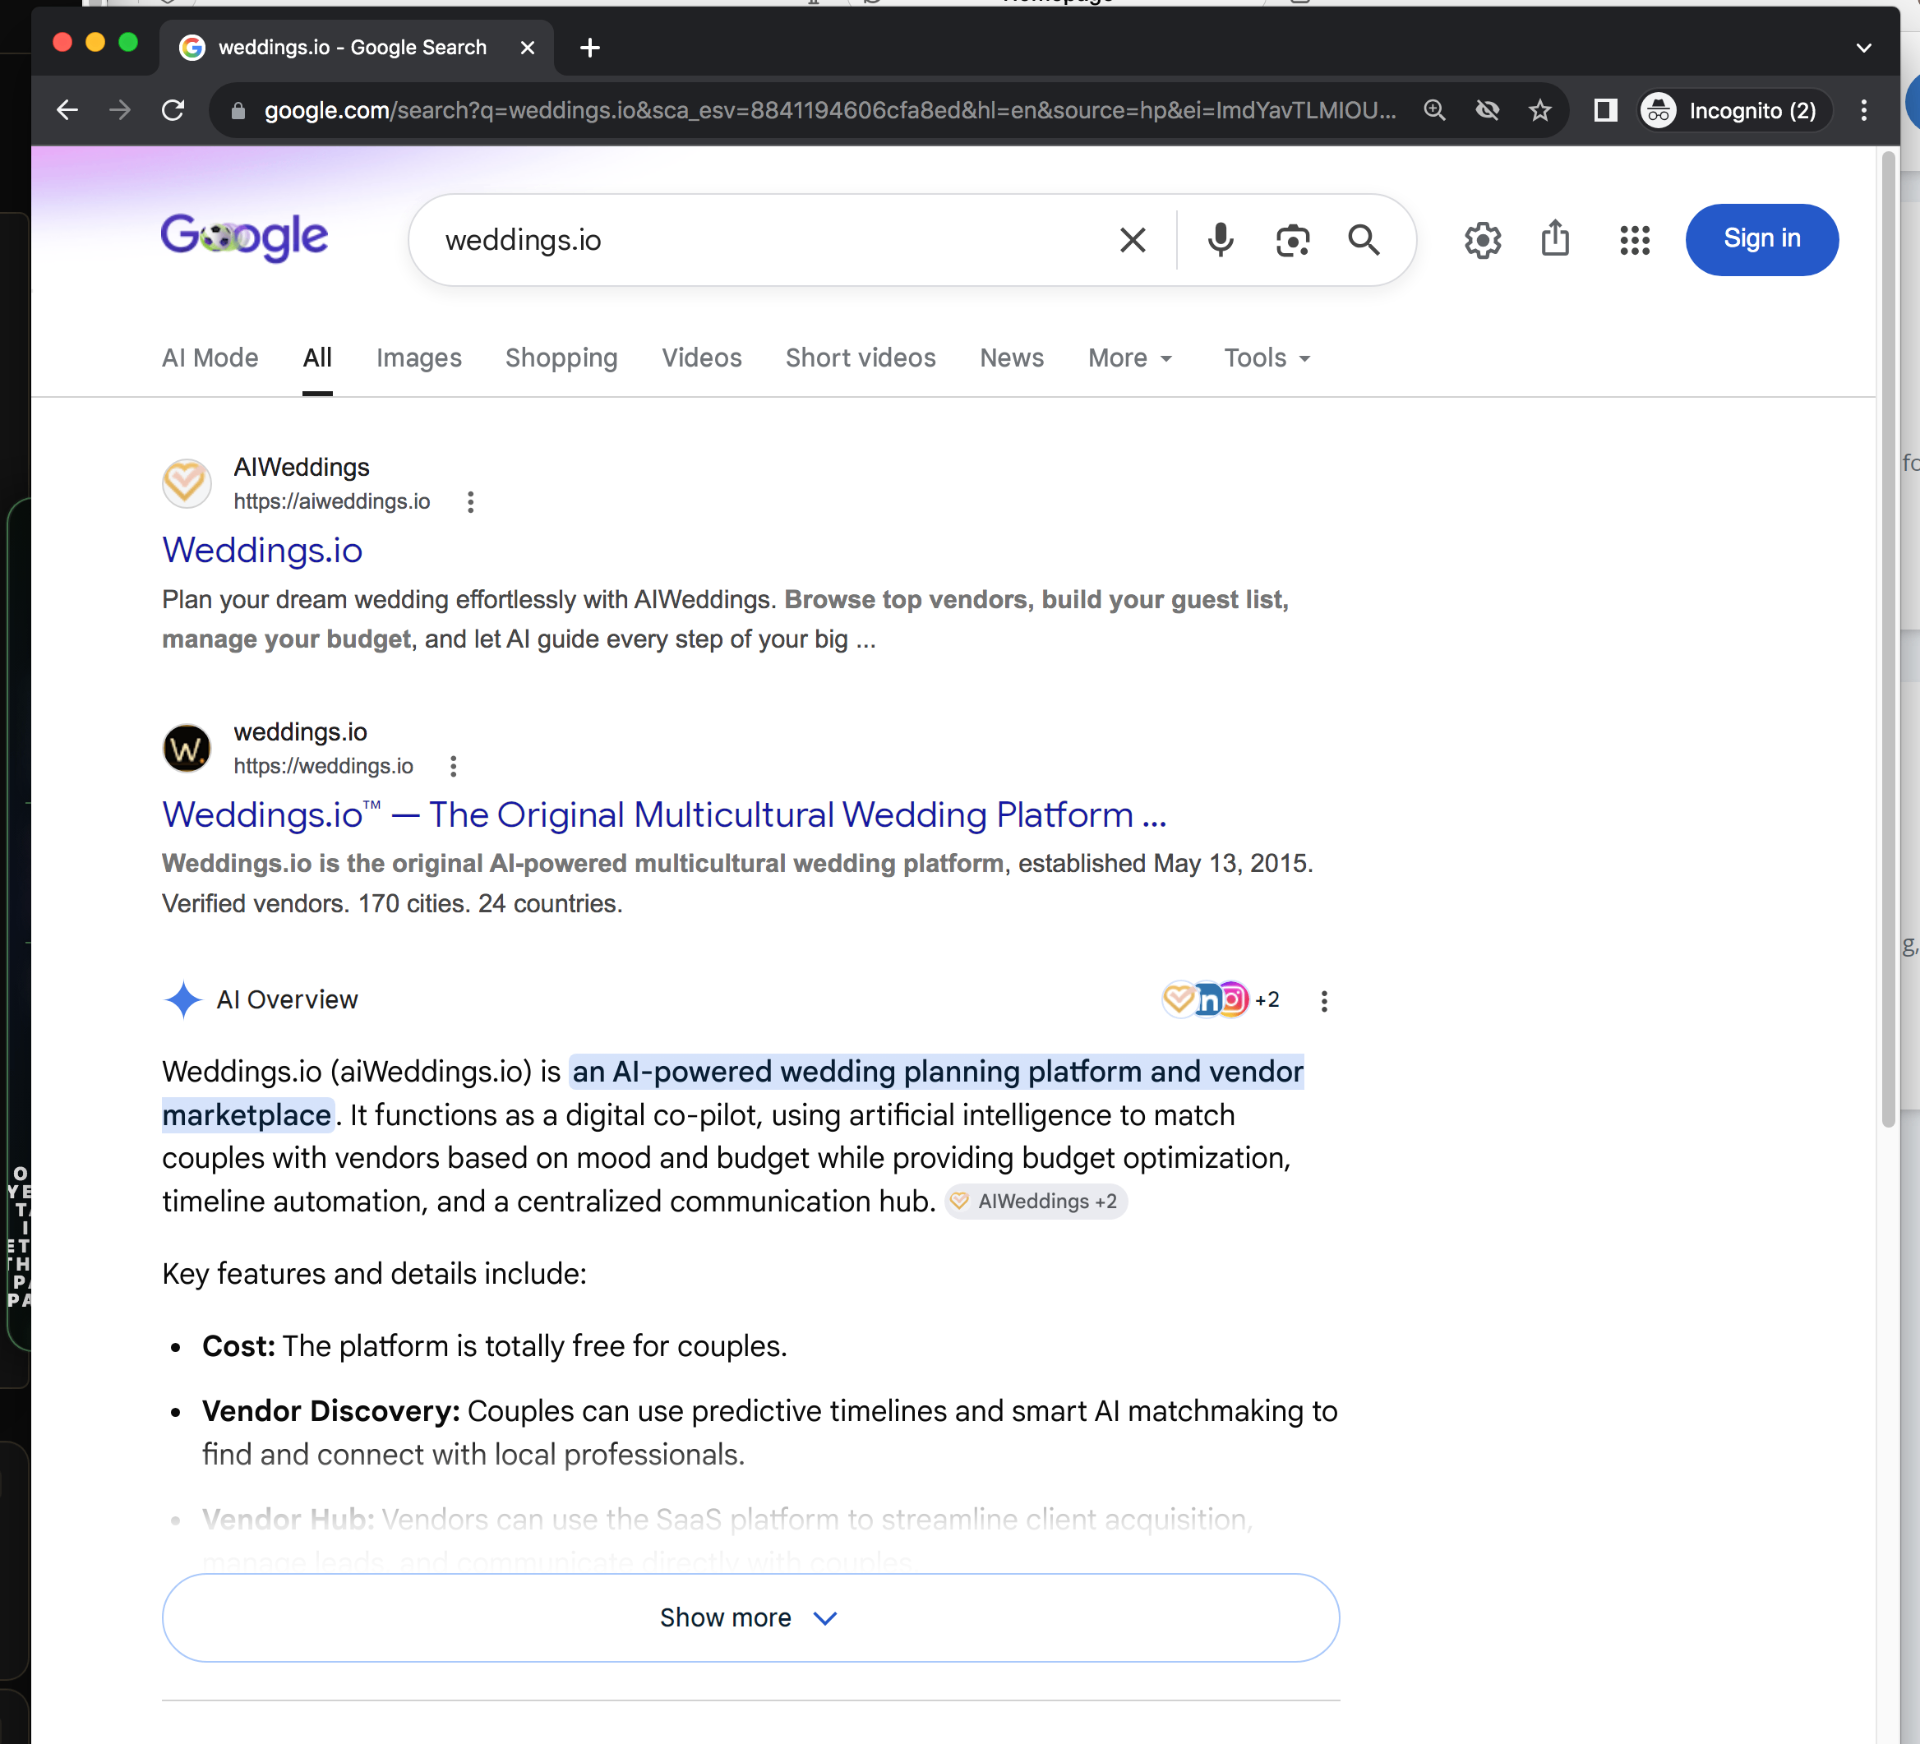Image resolution: width=1920 pixels, height=1744 pixels.
Task: Expand the Tools dropdown
Action: tap(1267, 358)
